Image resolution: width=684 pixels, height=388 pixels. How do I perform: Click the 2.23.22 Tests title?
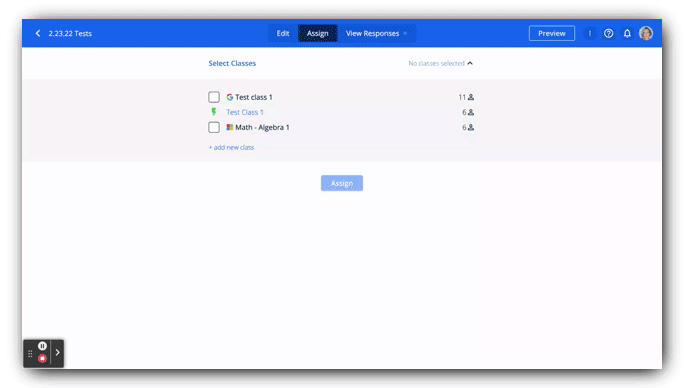click(x=70, y=34)
